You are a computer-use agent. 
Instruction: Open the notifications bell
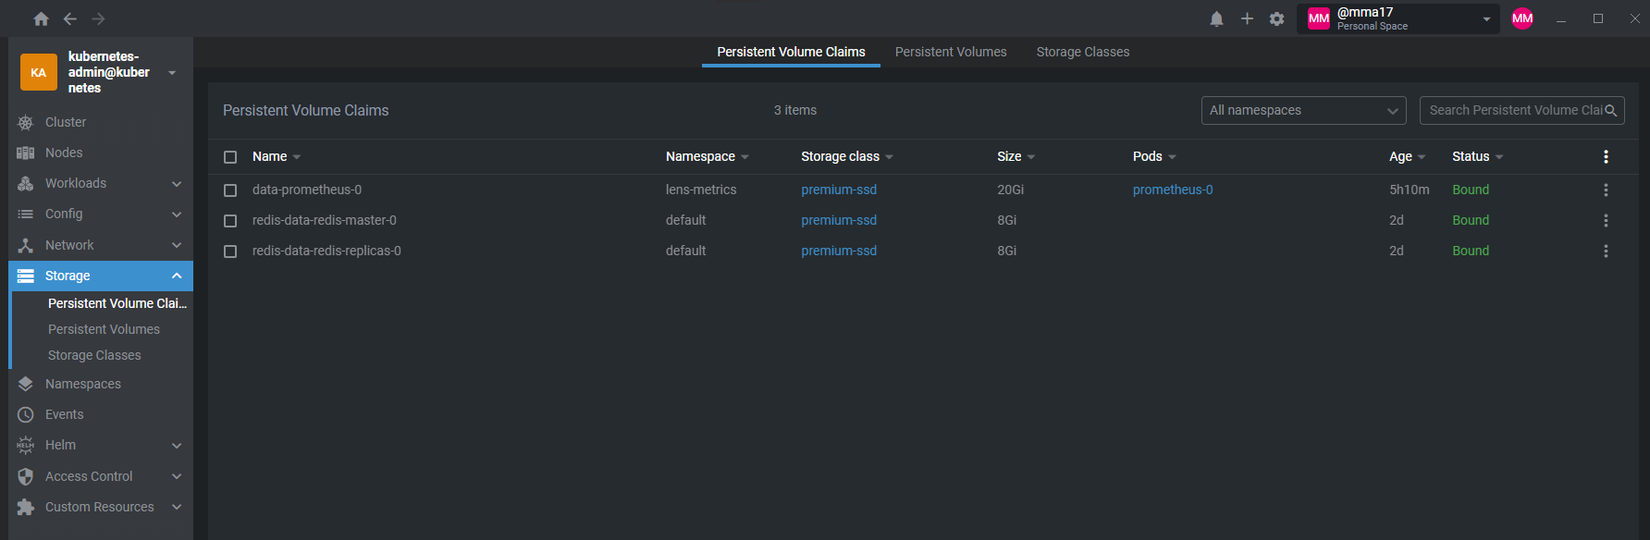1216,19
